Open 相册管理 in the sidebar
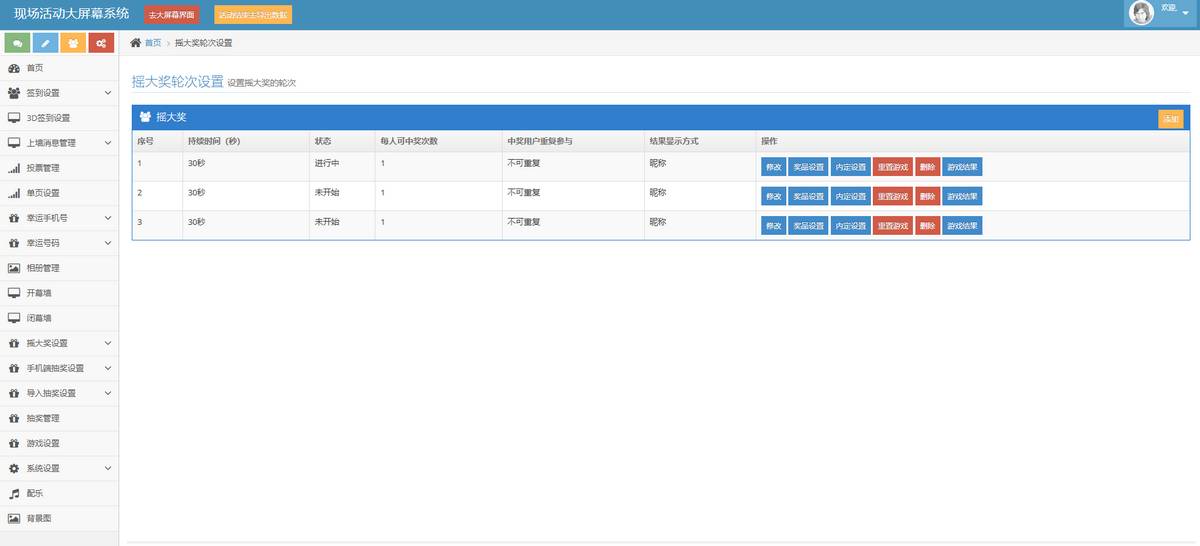 pos(43,268)
